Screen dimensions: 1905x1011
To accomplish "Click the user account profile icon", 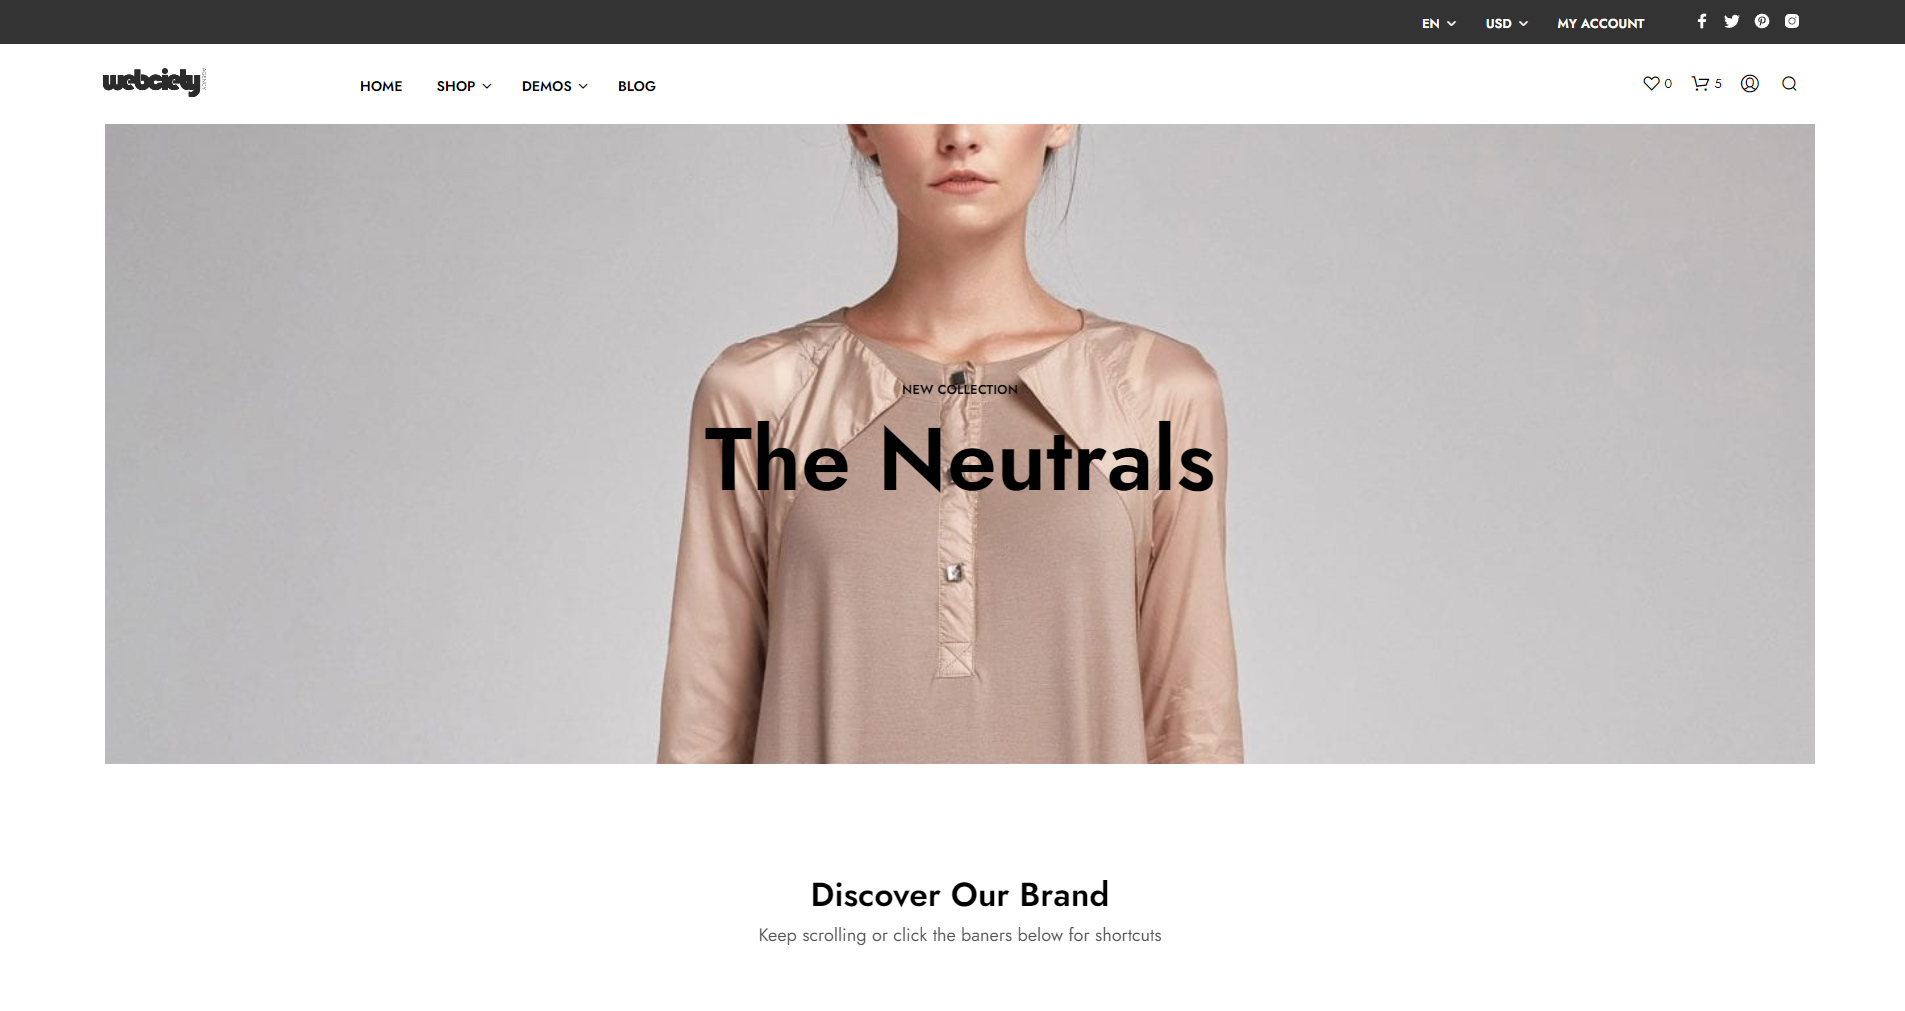I will (x=1749, y=84).
